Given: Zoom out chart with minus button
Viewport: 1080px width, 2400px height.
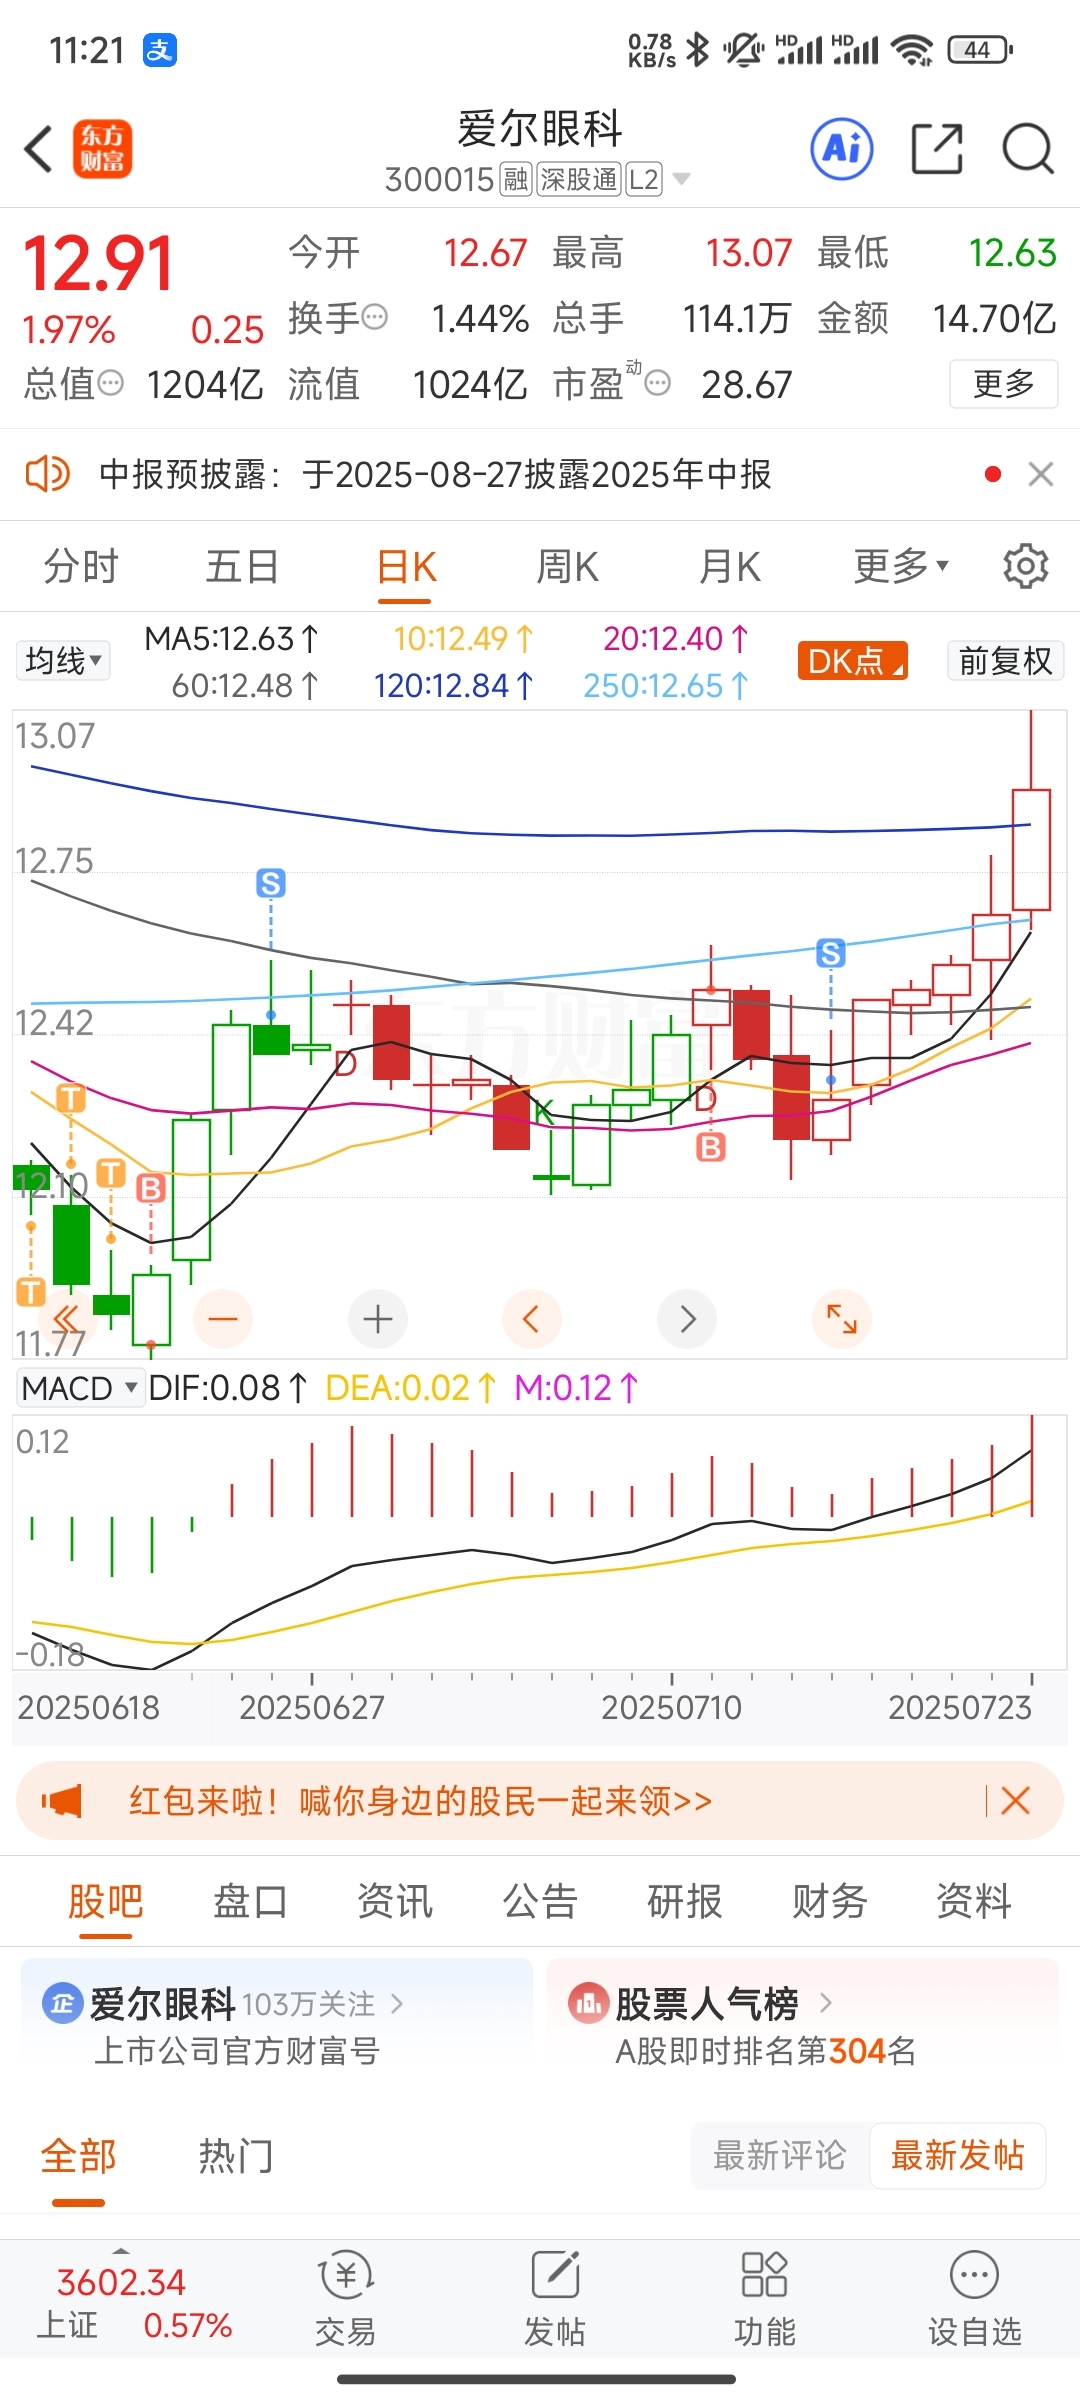Looking at the screenshot, I should pos(222,1319).
